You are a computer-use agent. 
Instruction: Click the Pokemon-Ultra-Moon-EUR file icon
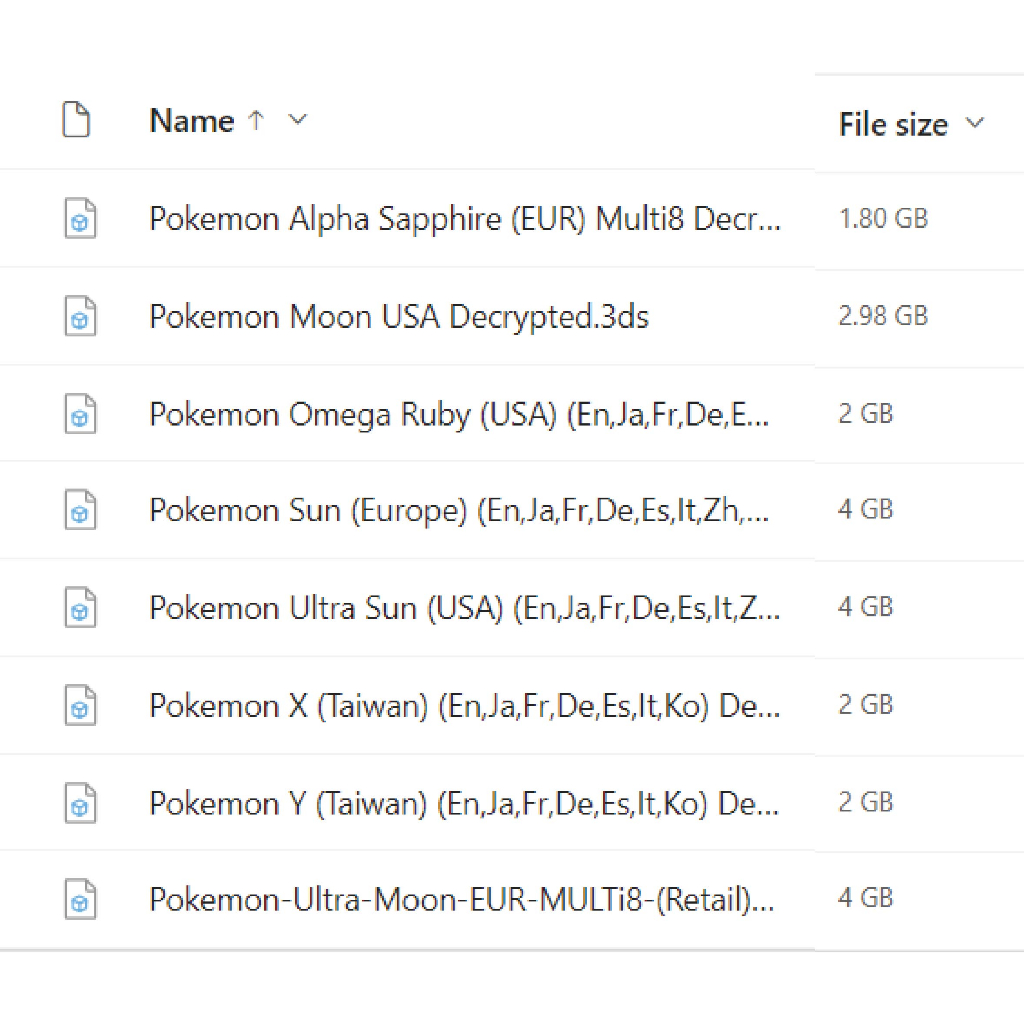point(80,899)
